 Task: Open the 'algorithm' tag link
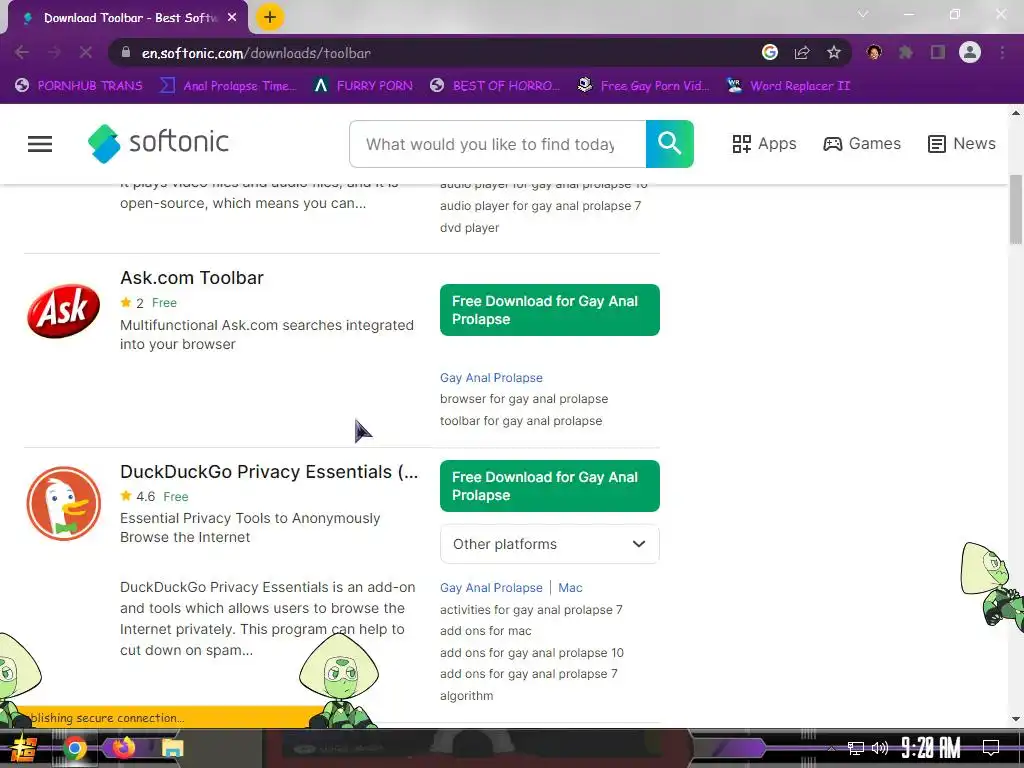pos(466,696)
